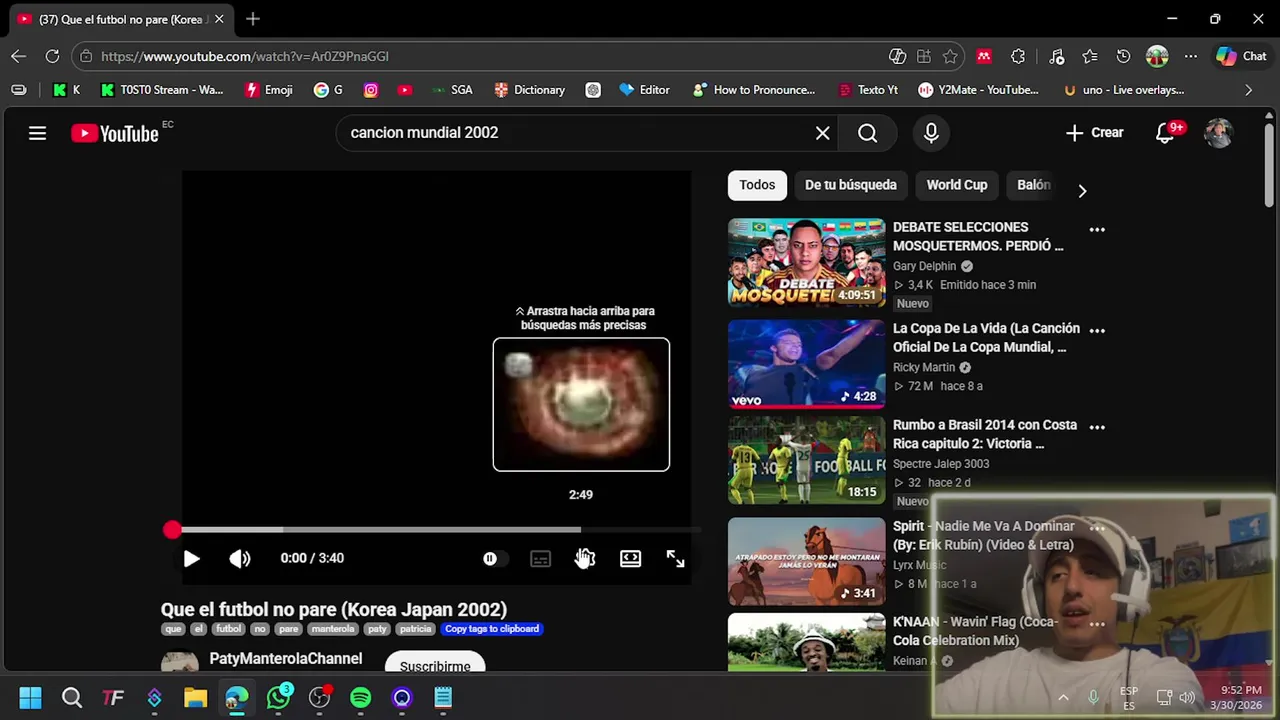Show more bookmarks with chevron
Viewport: 1280px width, 720px height.
[1248, 90]
